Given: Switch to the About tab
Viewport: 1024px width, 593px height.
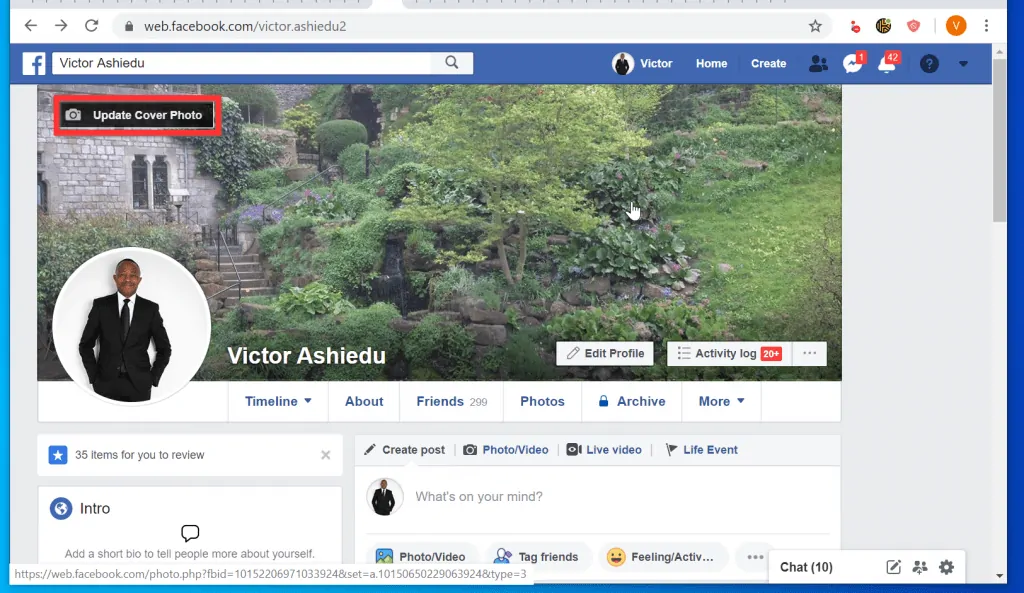Looking at the screenshot, I should [x=364, y=401].
